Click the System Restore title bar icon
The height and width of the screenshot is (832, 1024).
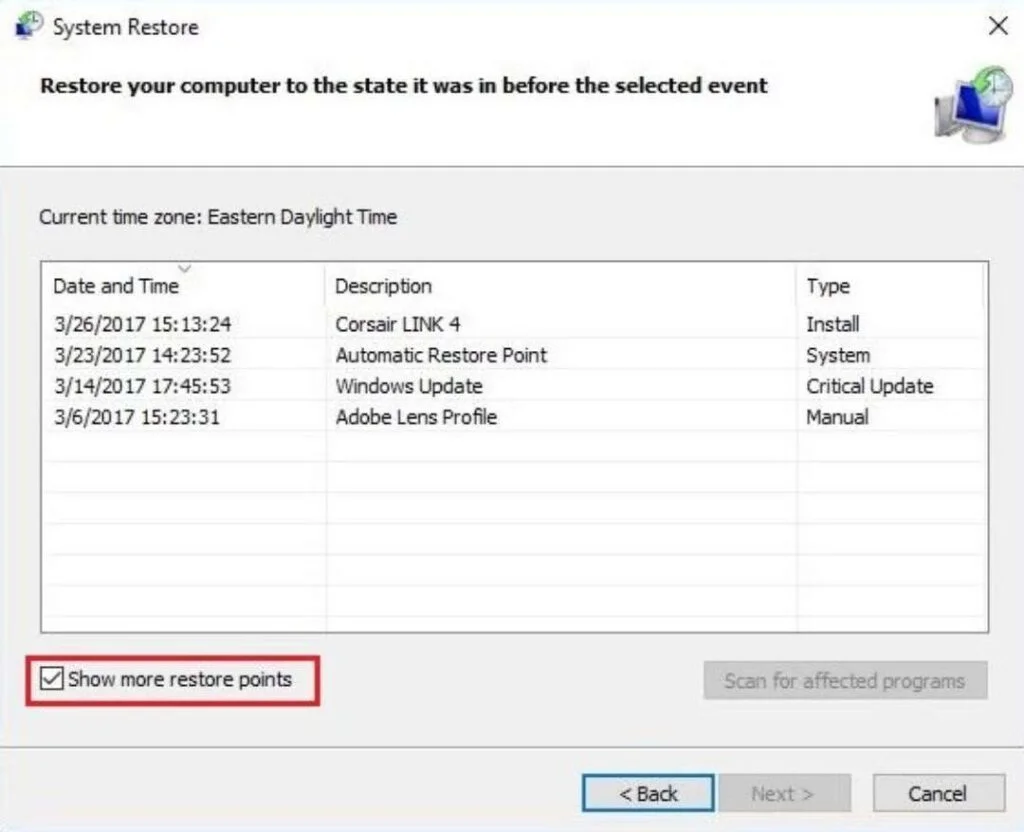[27, 25]
